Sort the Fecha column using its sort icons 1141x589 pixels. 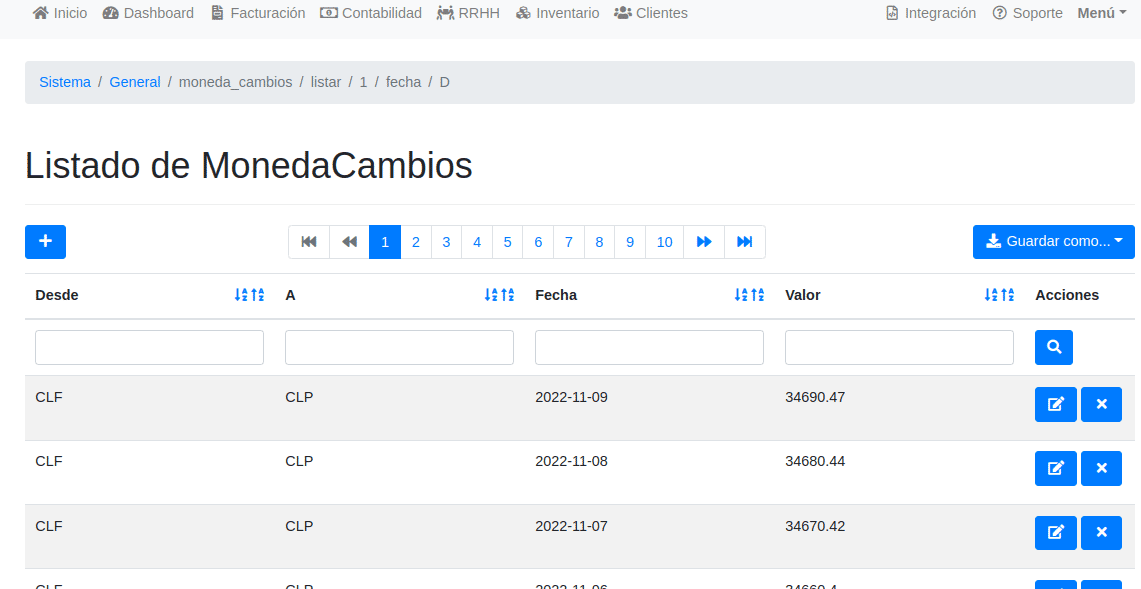click(749, 295)
